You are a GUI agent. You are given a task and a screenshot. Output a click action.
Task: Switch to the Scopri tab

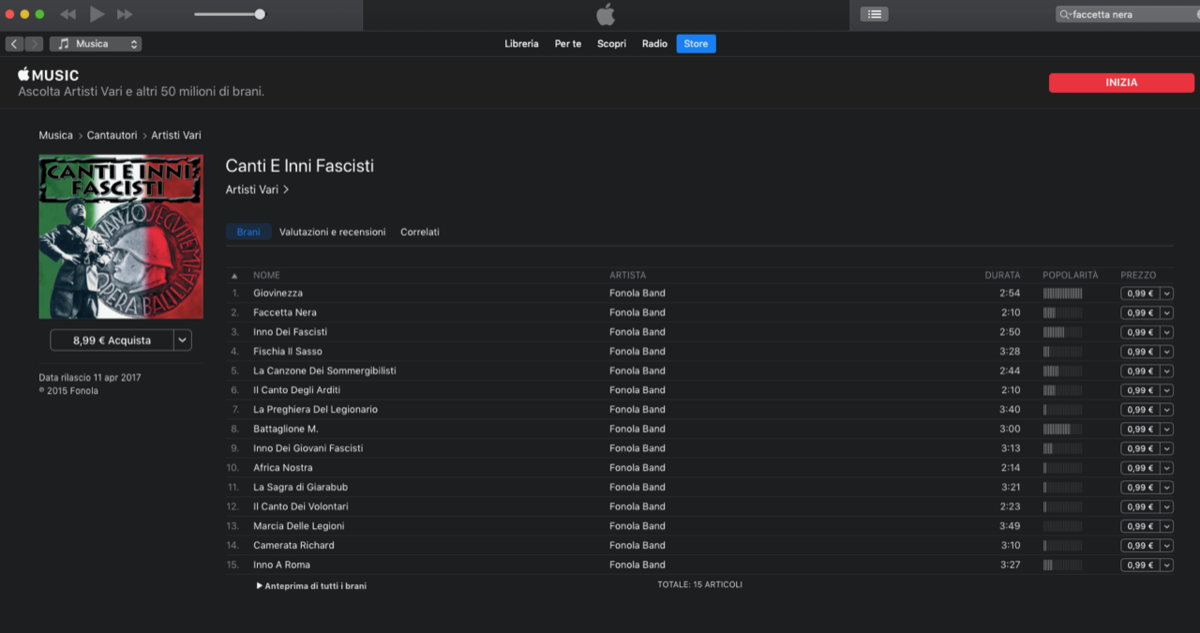pos(612,44)
